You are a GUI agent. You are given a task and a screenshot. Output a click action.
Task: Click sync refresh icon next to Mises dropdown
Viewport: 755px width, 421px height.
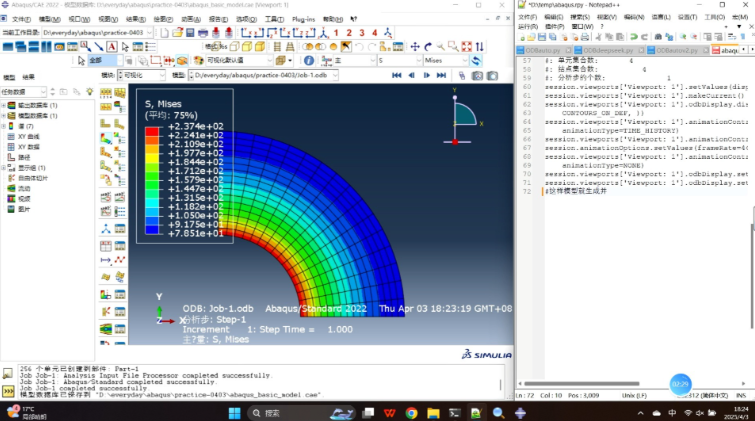point(476,61)
